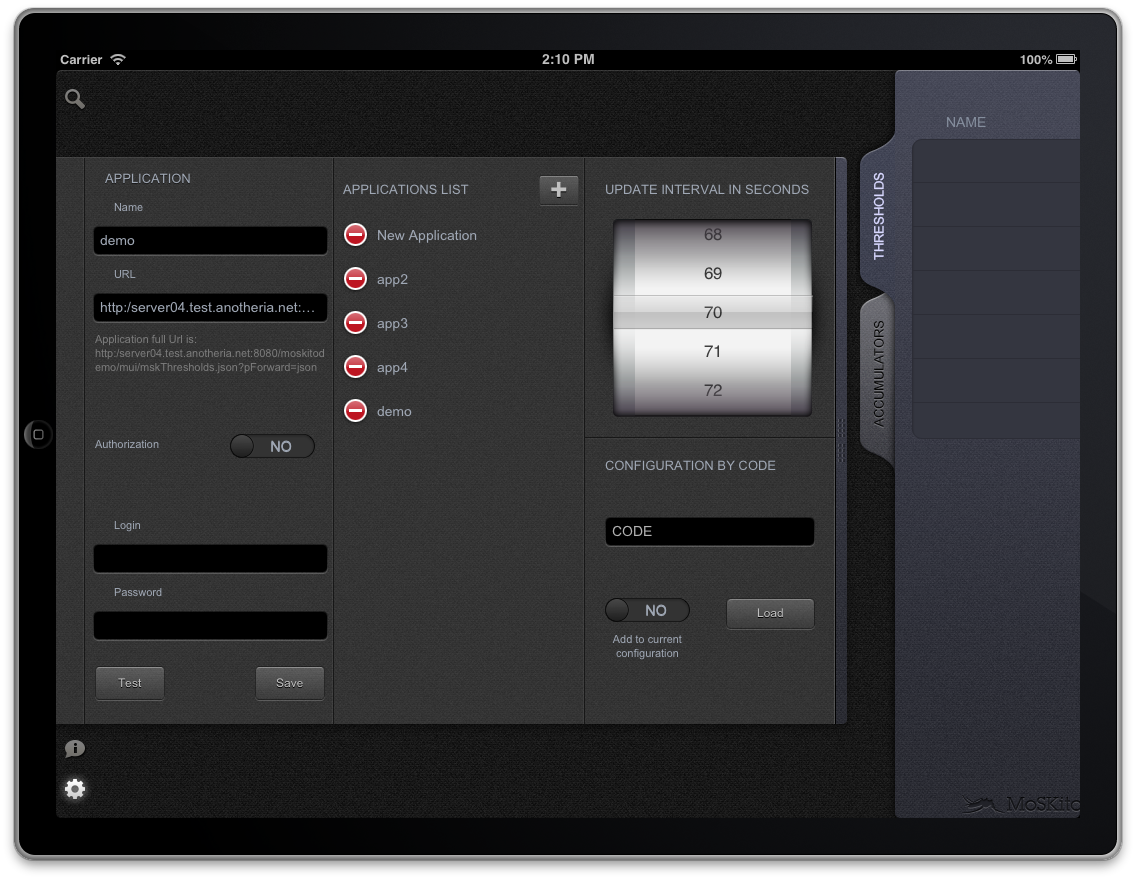
Task: Select value 68 in interval picker
Action: [713, 235]
